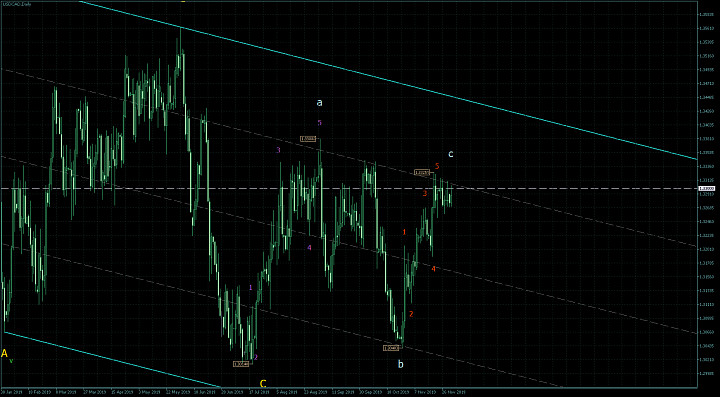
Task: Click the red wave number 4 label
Action: point(433,268)
